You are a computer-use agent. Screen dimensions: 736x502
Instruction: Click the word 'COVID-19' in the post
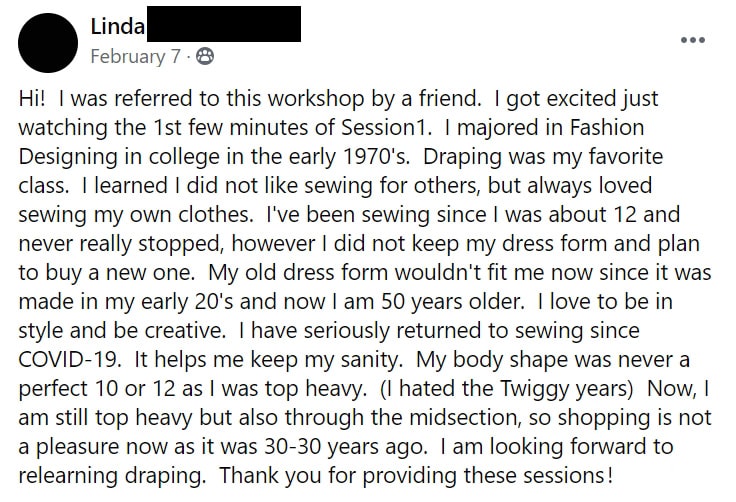pos(68,360)
